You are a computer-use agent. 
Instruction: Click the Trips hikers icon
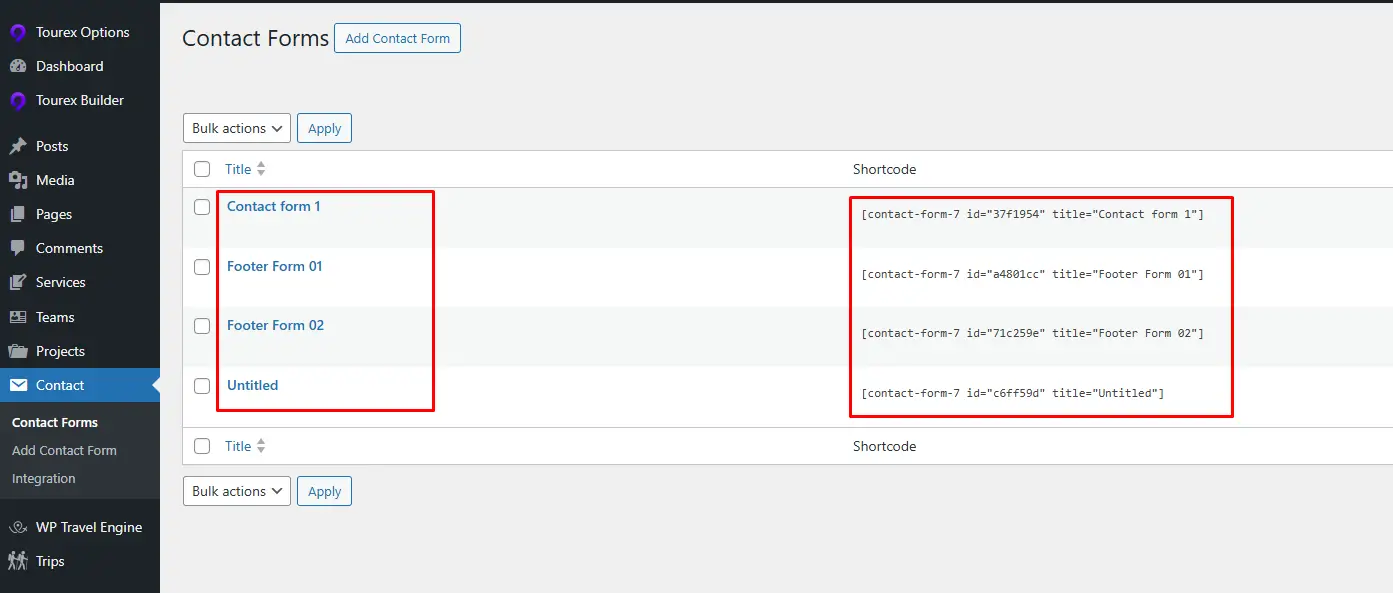click(17, 561)
